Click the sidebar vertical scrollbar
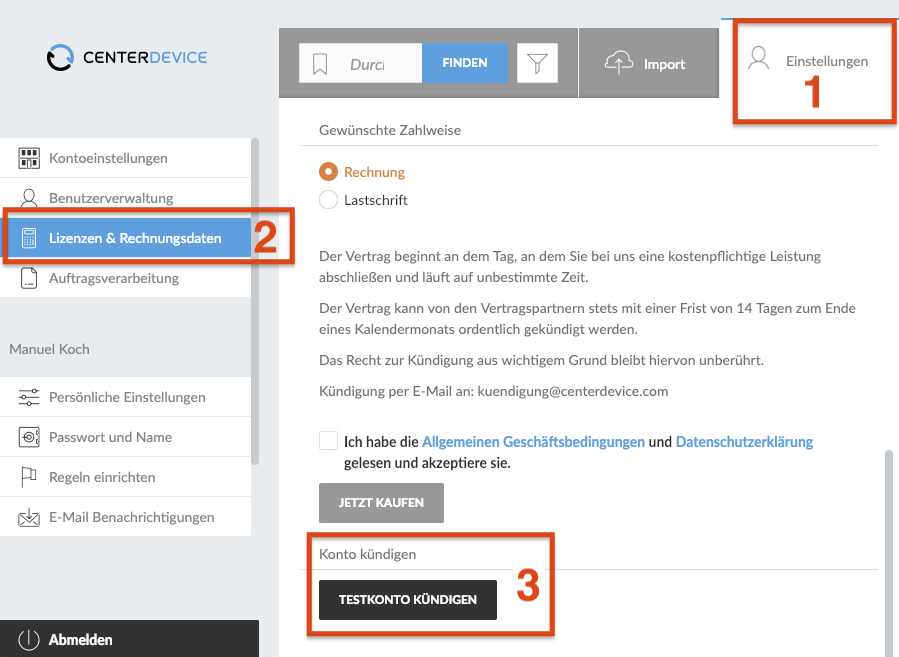The image size is (899, 657). pyautogui.click(x=255, y=301)
